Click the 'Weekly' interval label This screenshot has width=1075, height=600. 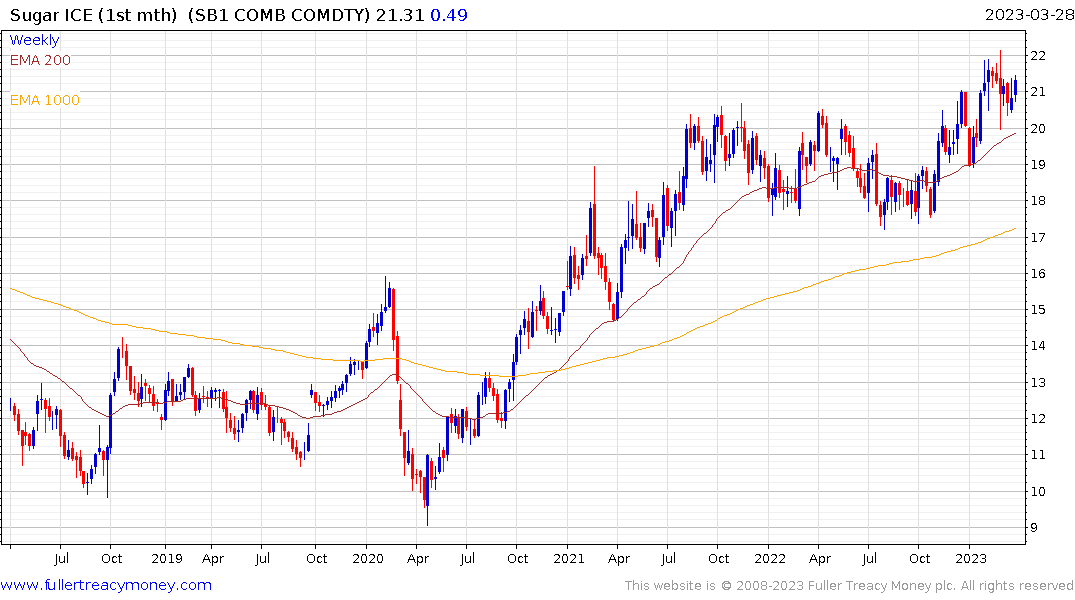(34, 40)
